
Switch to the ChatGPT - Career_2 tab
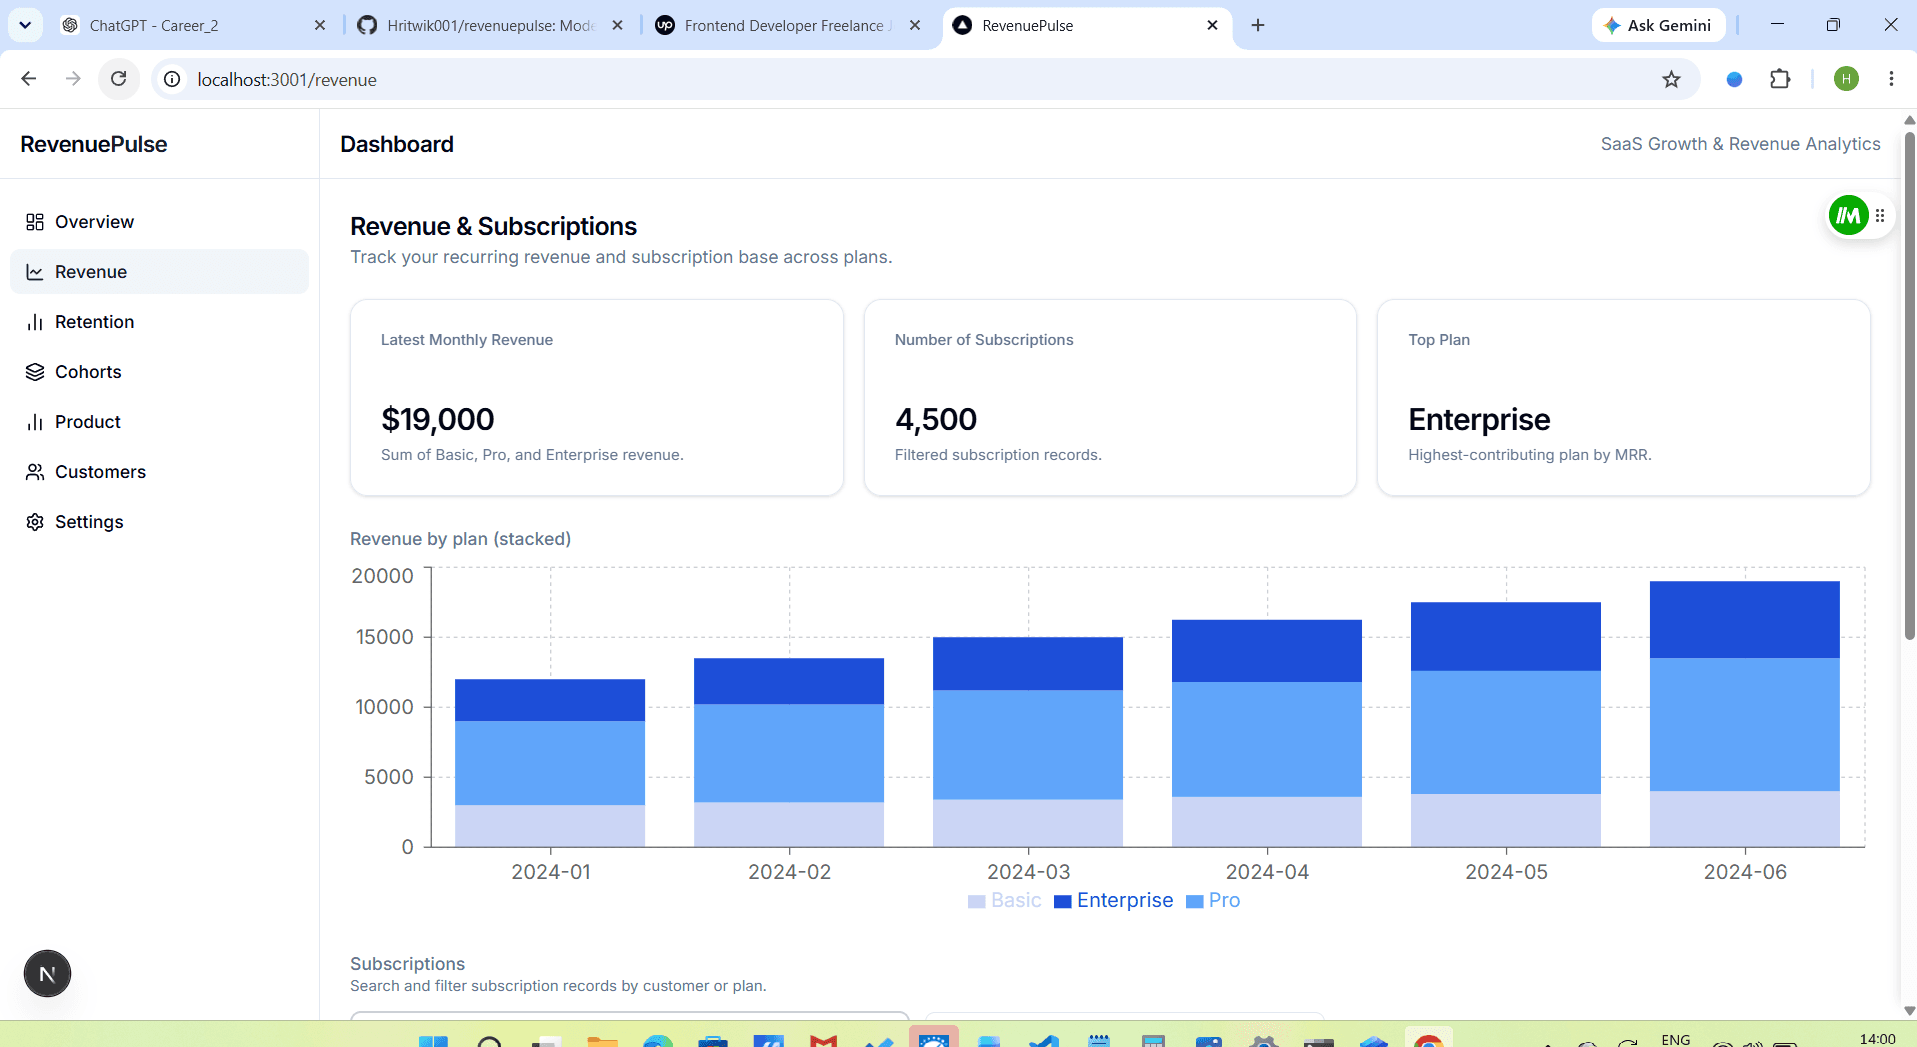pos(190,26)
